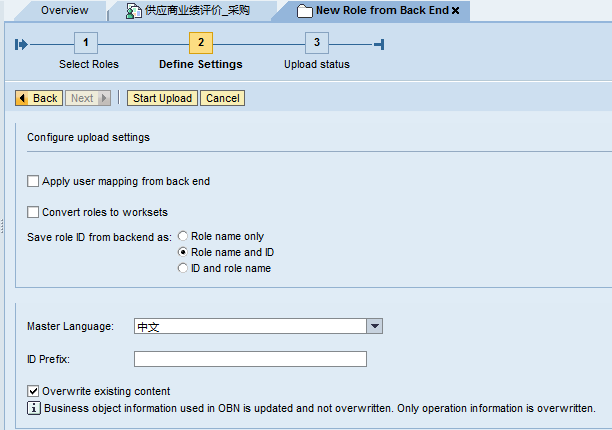The height and width of the screenshot is (430, 612).
Task: Choose ID and role name option
Action: coord(183,268)
